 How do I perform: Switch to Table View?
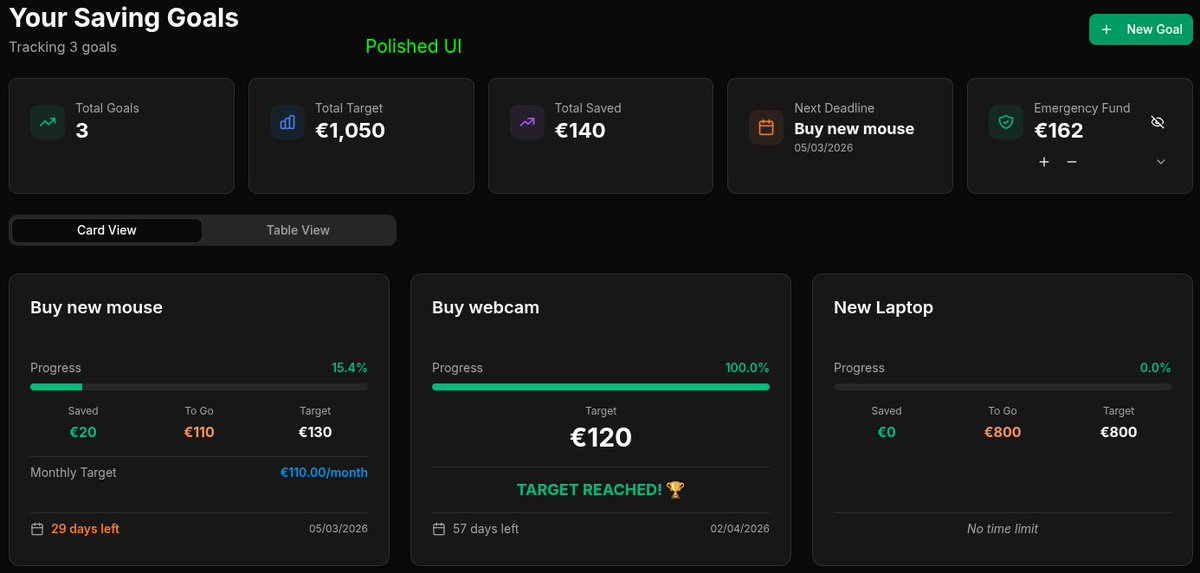(x=298, y=230)
